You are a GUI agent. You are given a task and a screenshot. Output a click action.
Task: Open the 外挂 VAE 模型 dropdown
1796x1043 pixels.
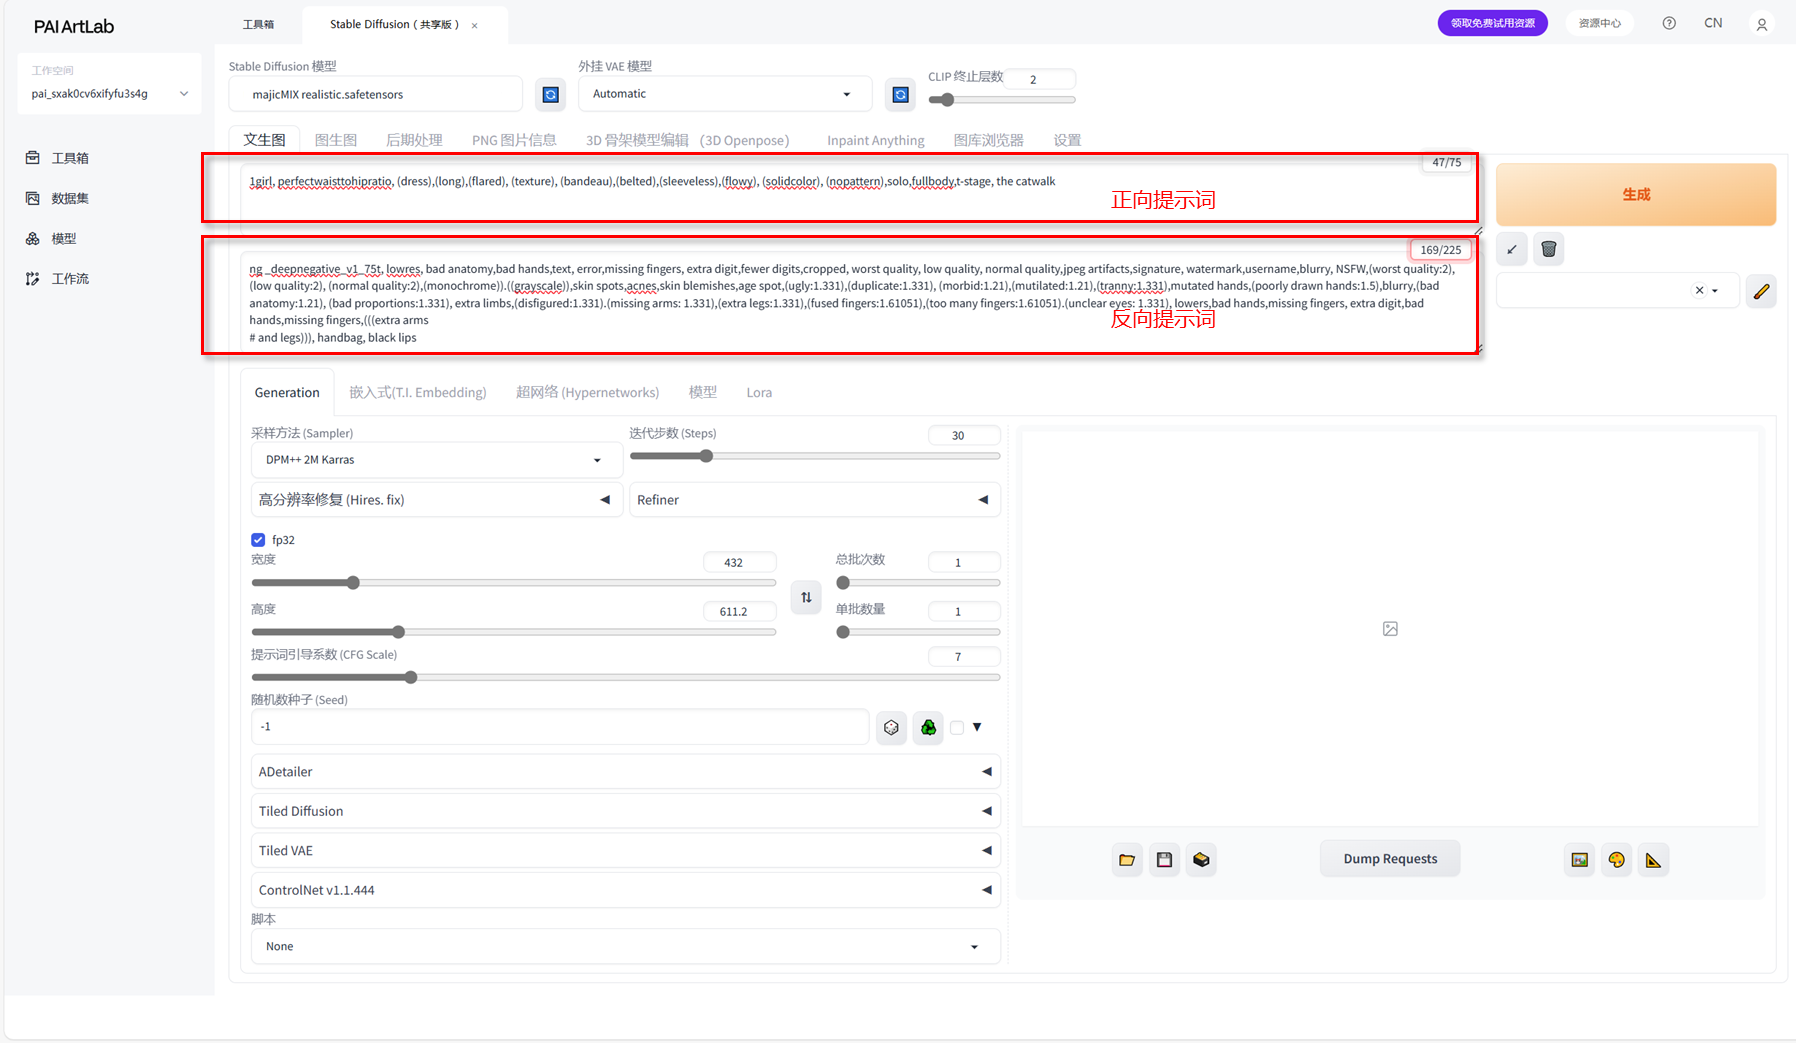(x=724, y=94)
